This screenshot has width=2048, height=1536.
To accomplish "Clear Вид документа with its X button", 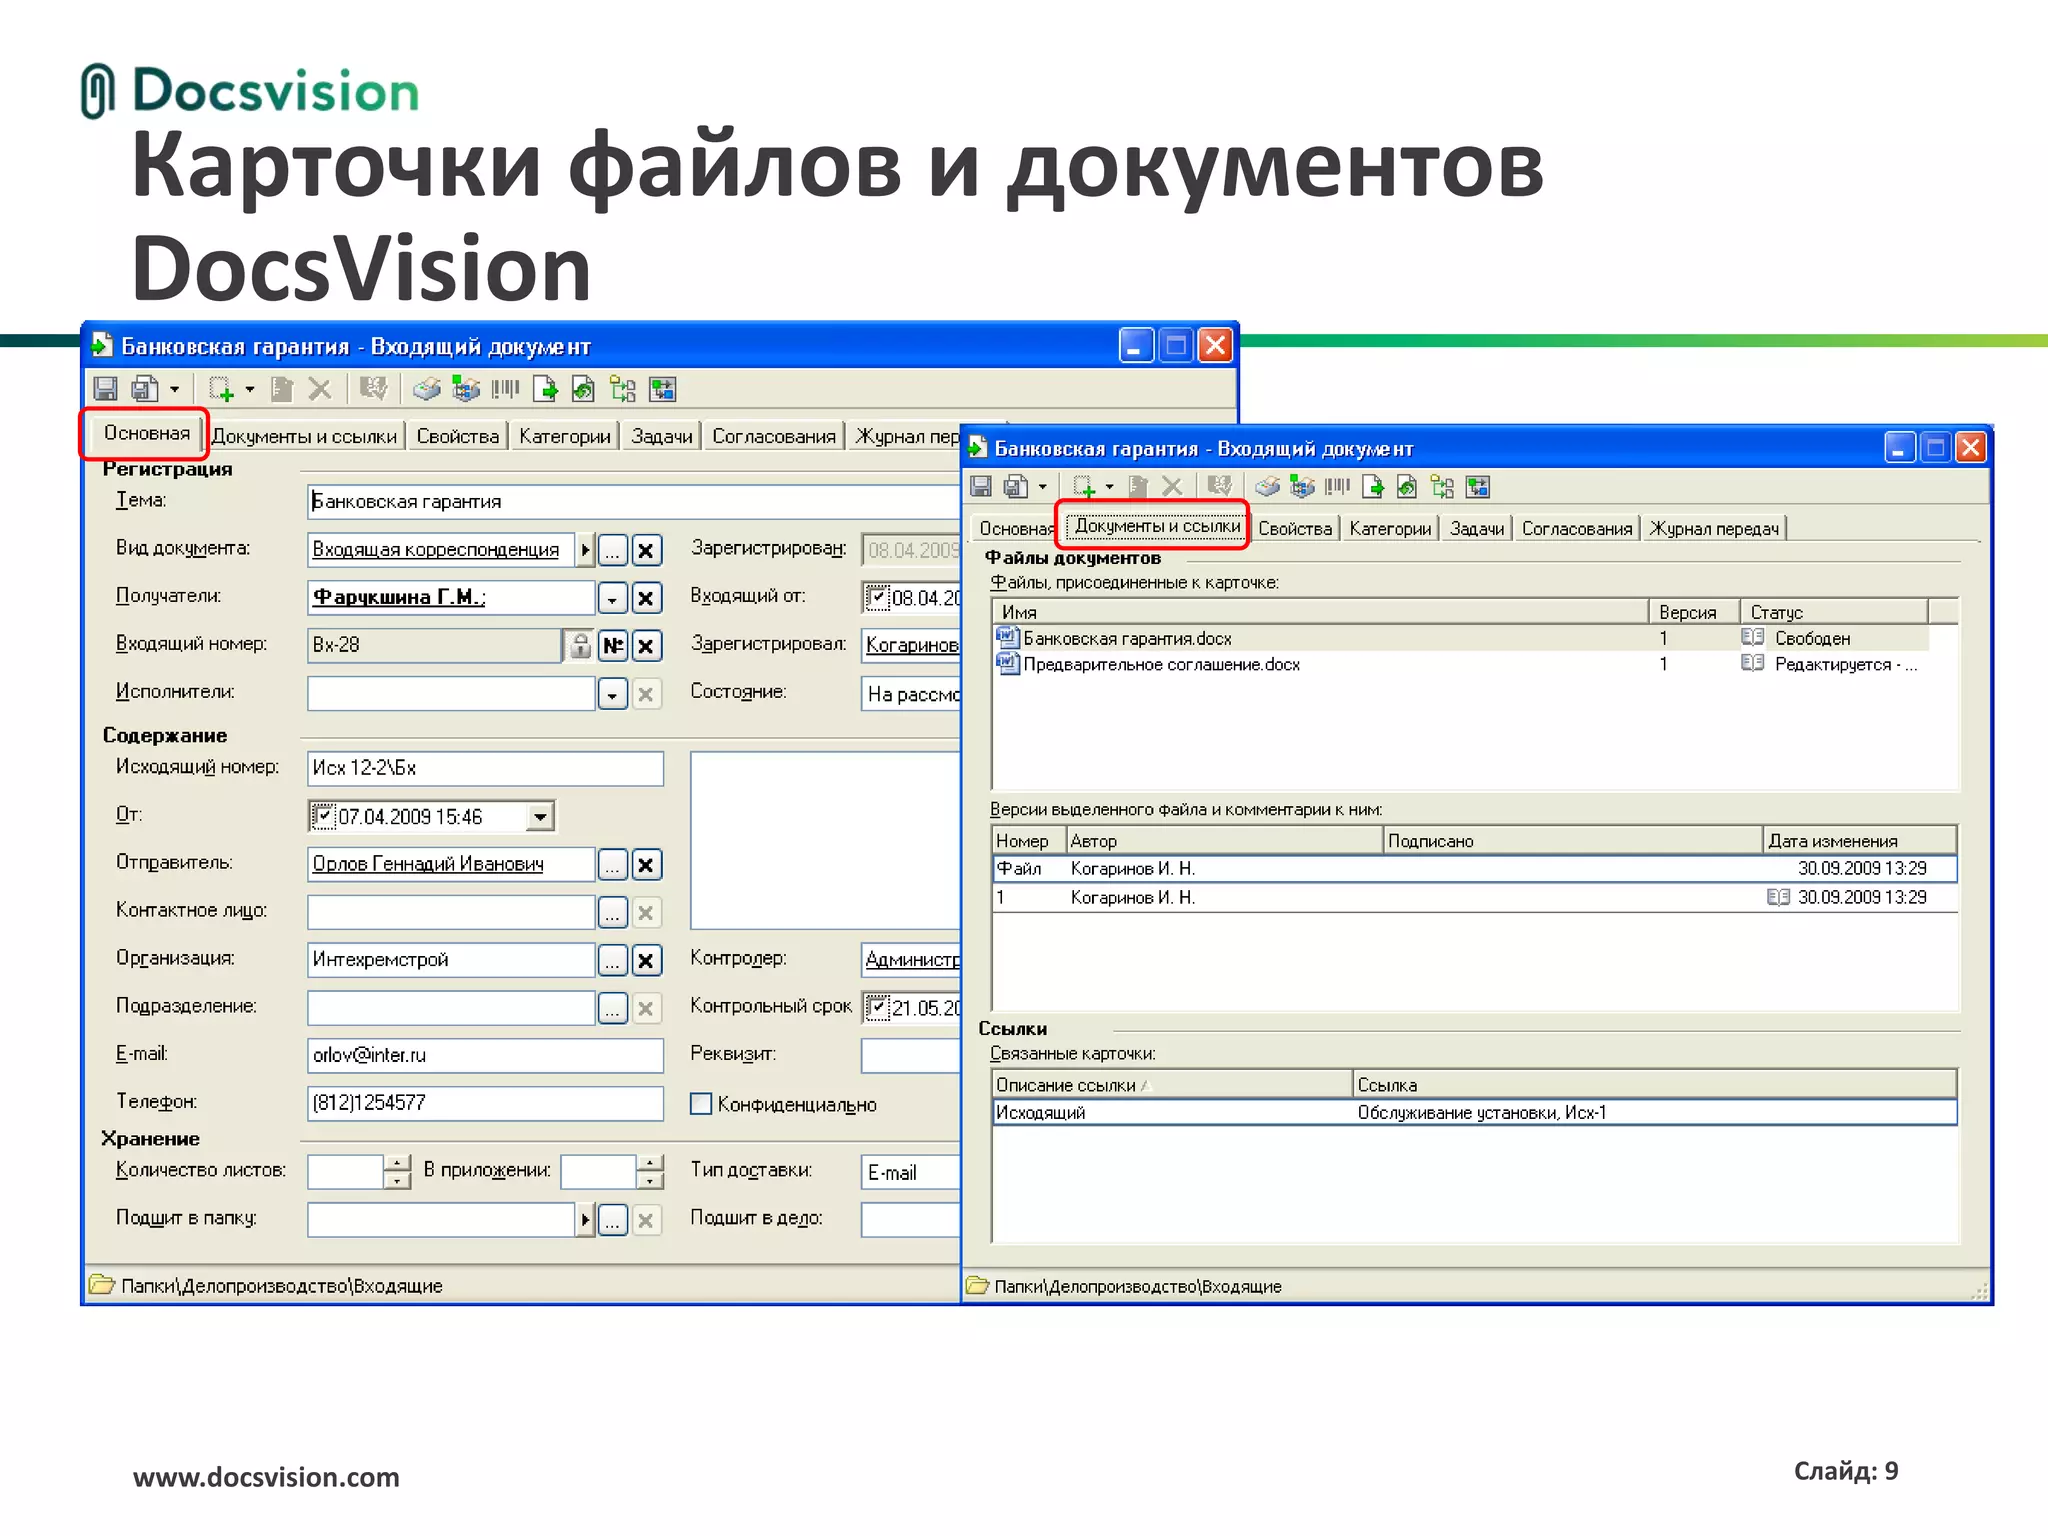I will pyautogui.click(x=646, y=550).
